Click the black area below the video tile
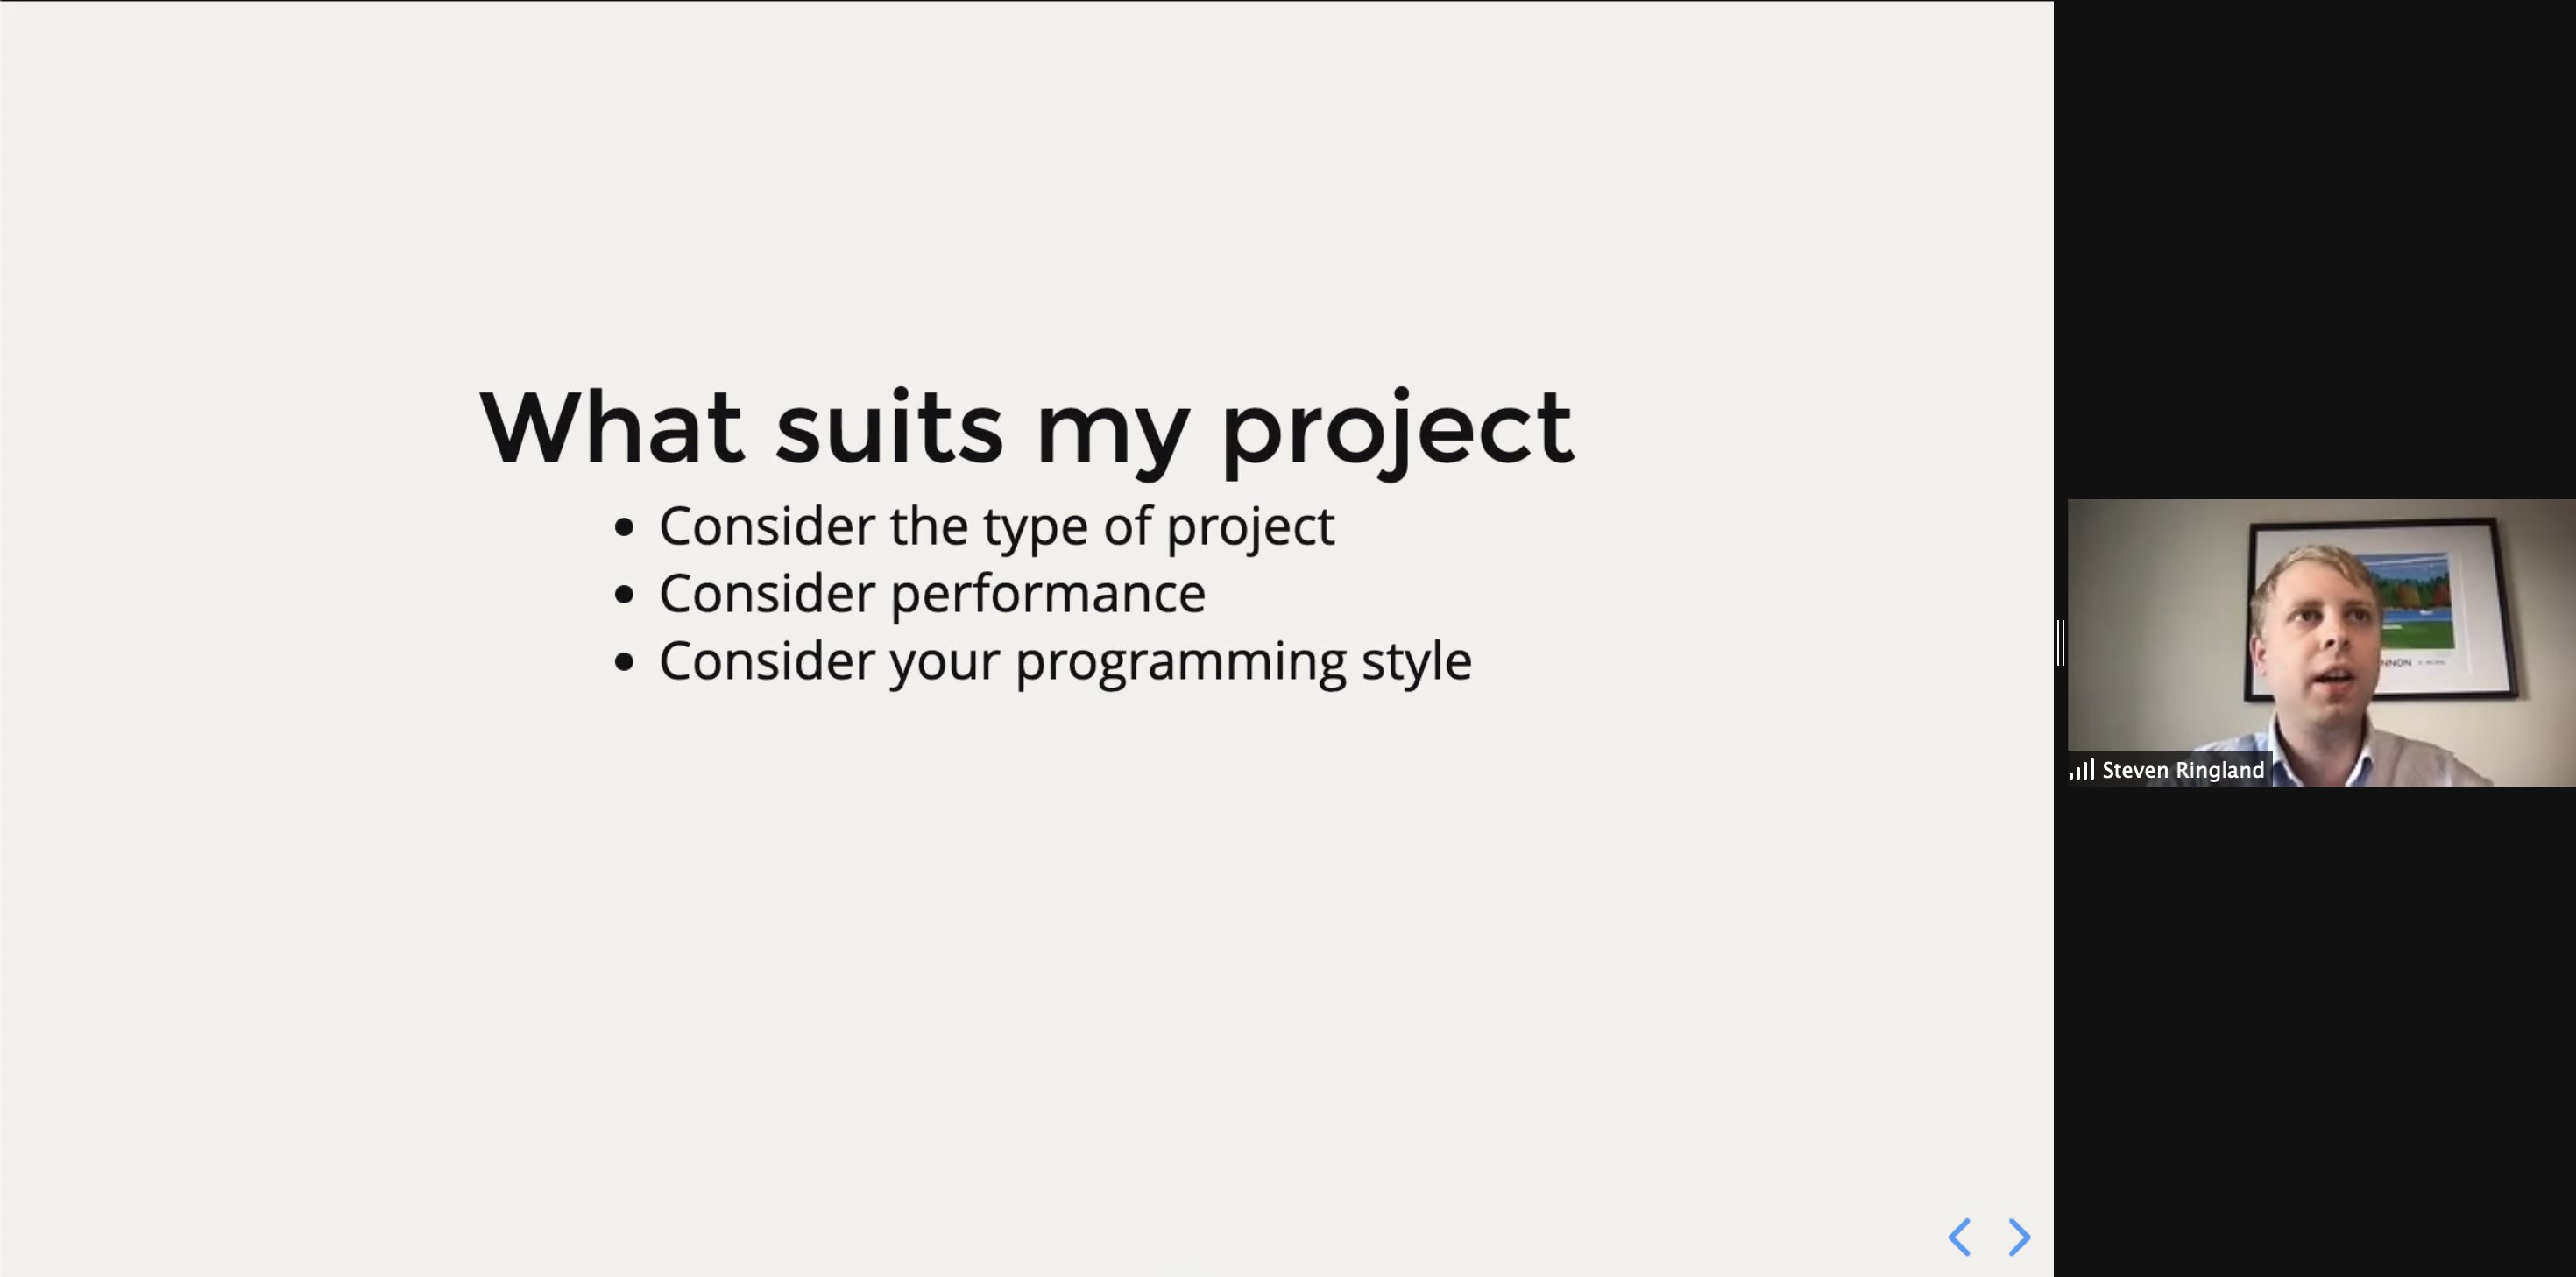This screenshot has width=2576, height=1277. (2315, 1030)
